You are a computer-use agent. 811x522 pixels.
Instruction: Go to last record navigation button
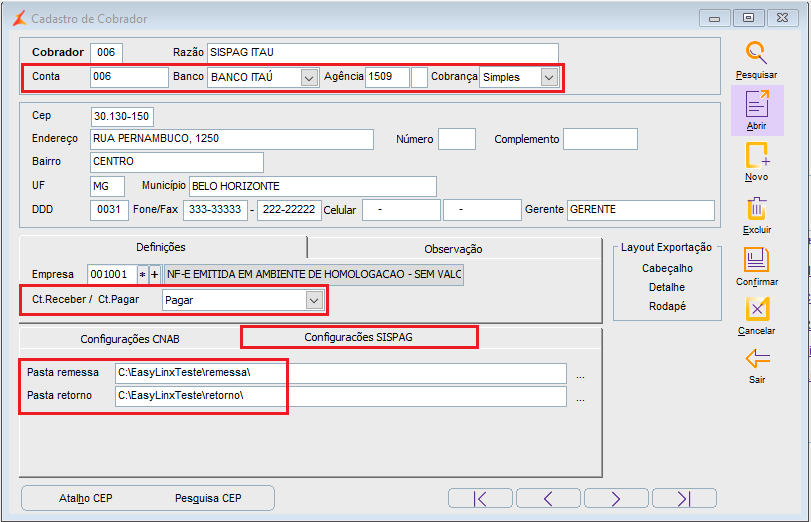tap(684, 499)
